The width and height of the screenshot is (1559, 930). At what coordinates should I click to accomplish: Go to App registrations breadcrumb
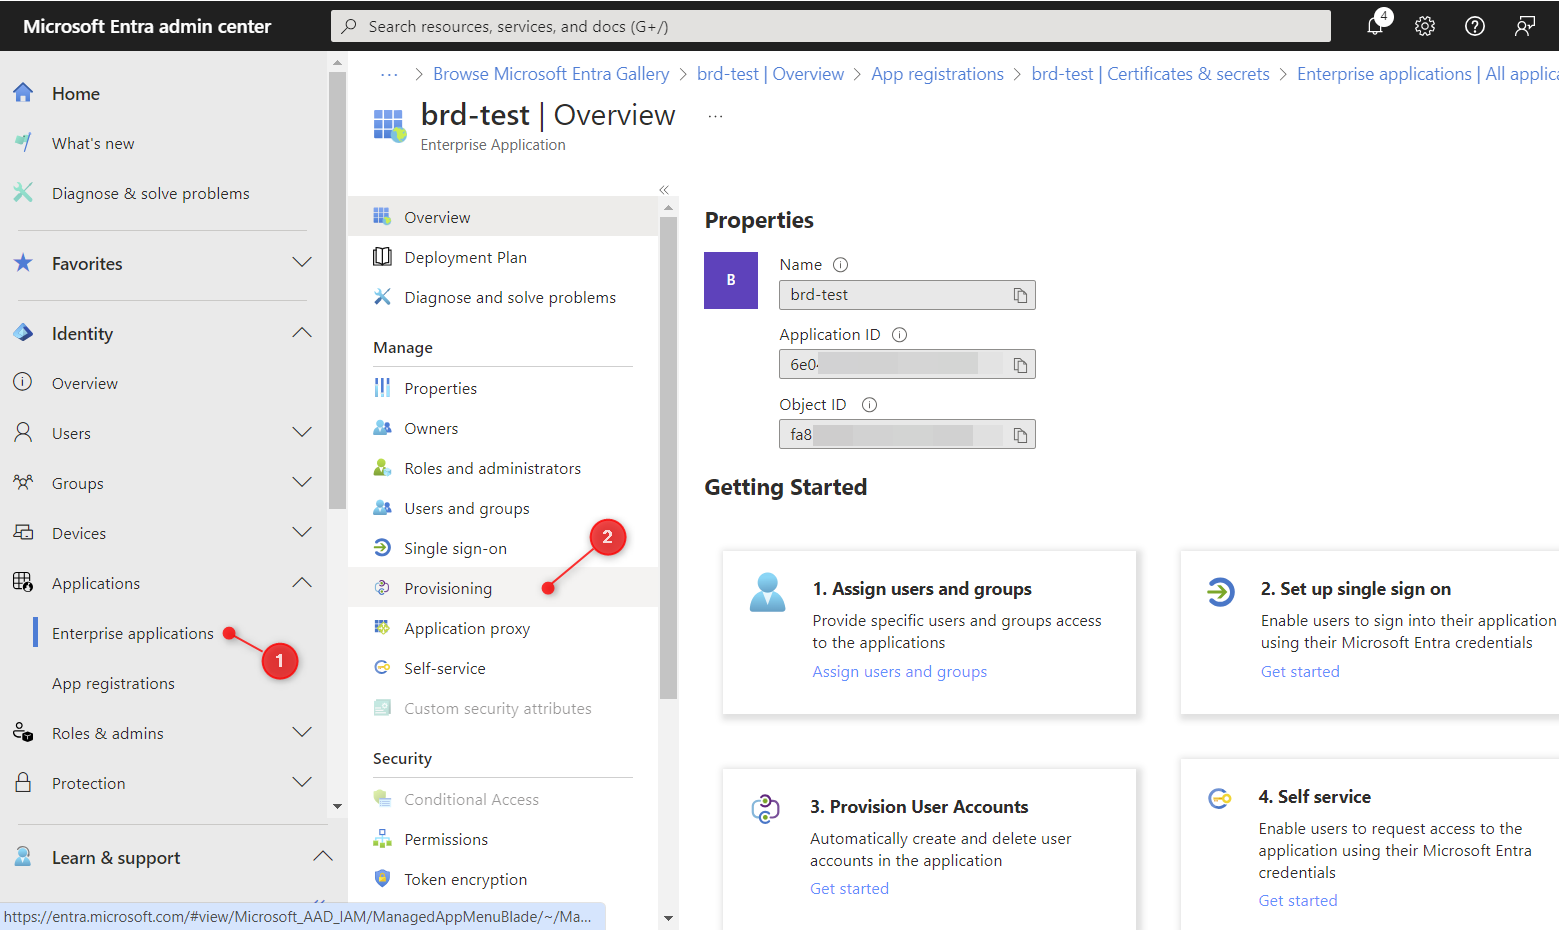(937, 74)
